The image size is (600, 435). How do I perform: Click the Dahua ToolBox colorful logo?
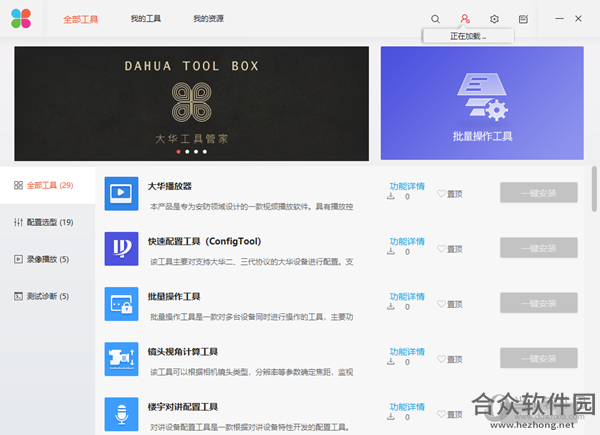pyautogui.click(x=21, y=18)
